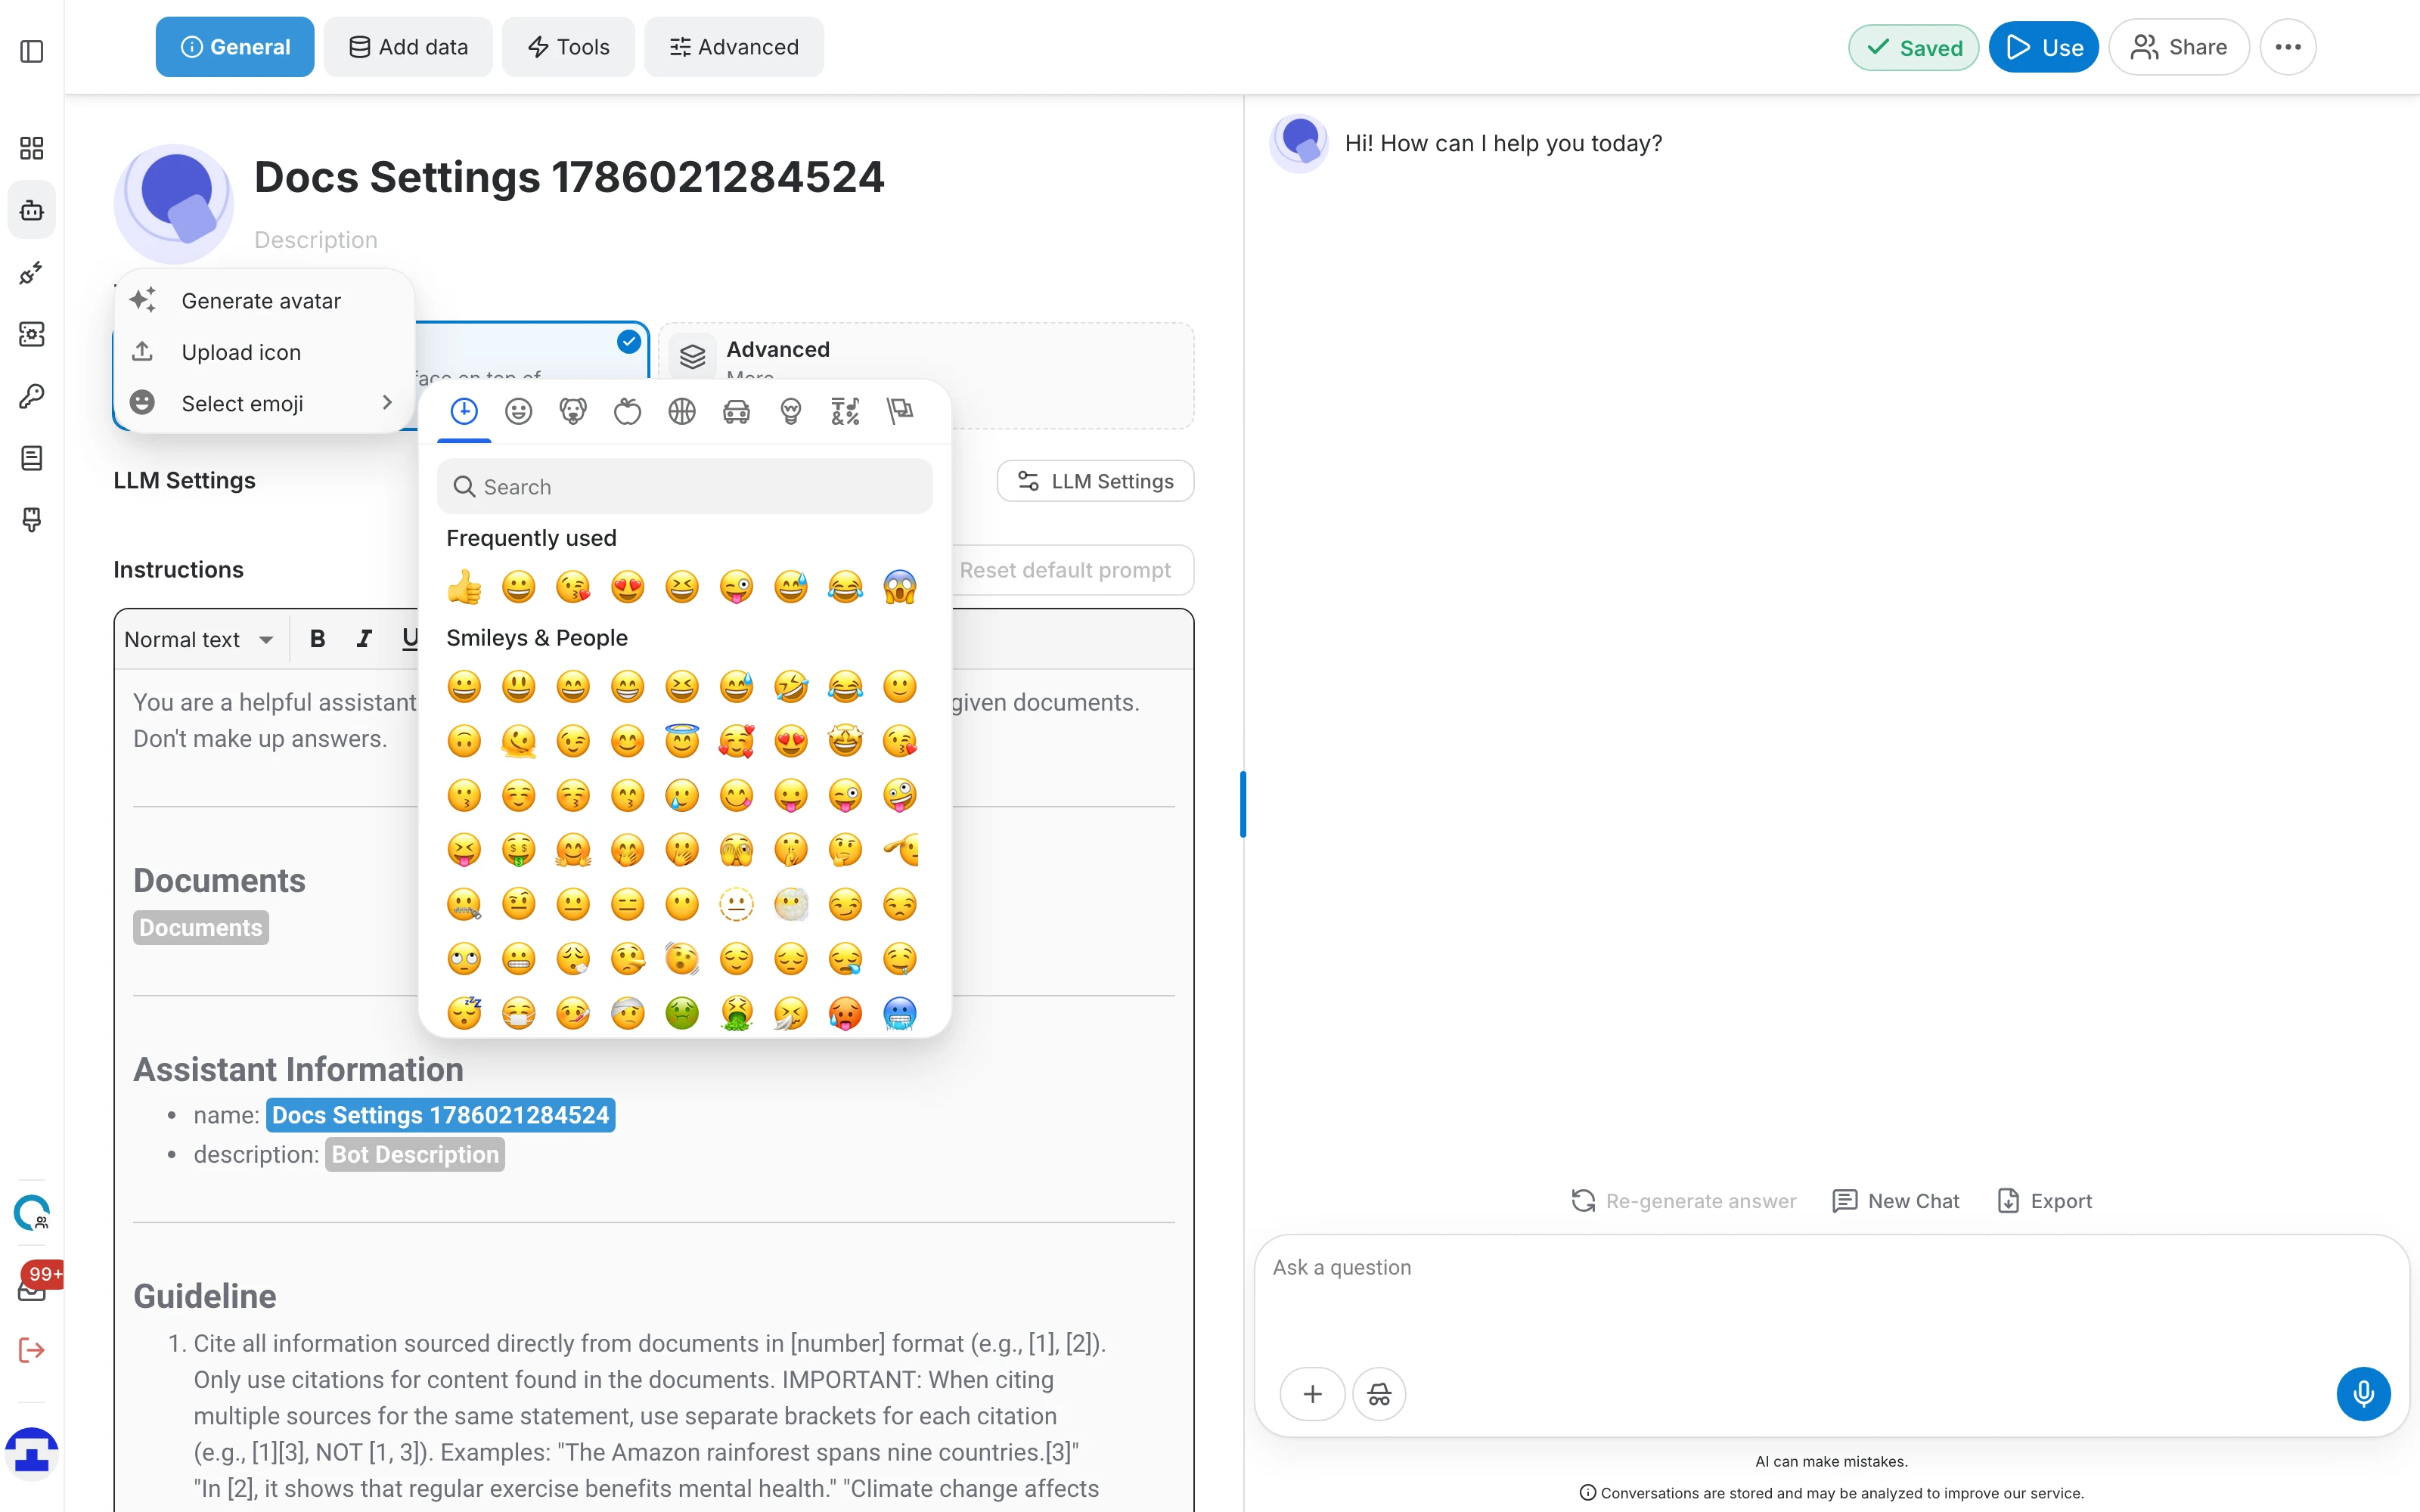Select the Symbols category icon in emoji picker
Viewport: 2420px width, 1512px height.
click(x=845, y=411)
